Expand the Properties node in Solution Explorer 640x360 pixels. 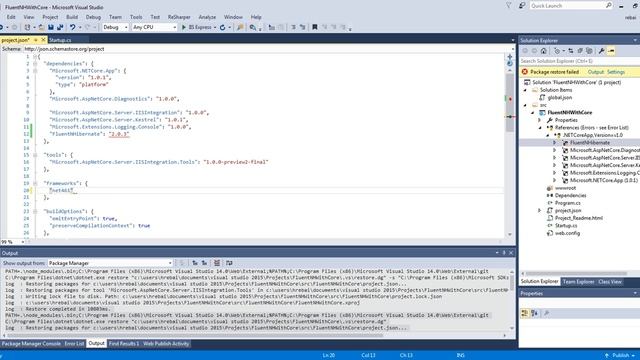(x=540, y=120)
